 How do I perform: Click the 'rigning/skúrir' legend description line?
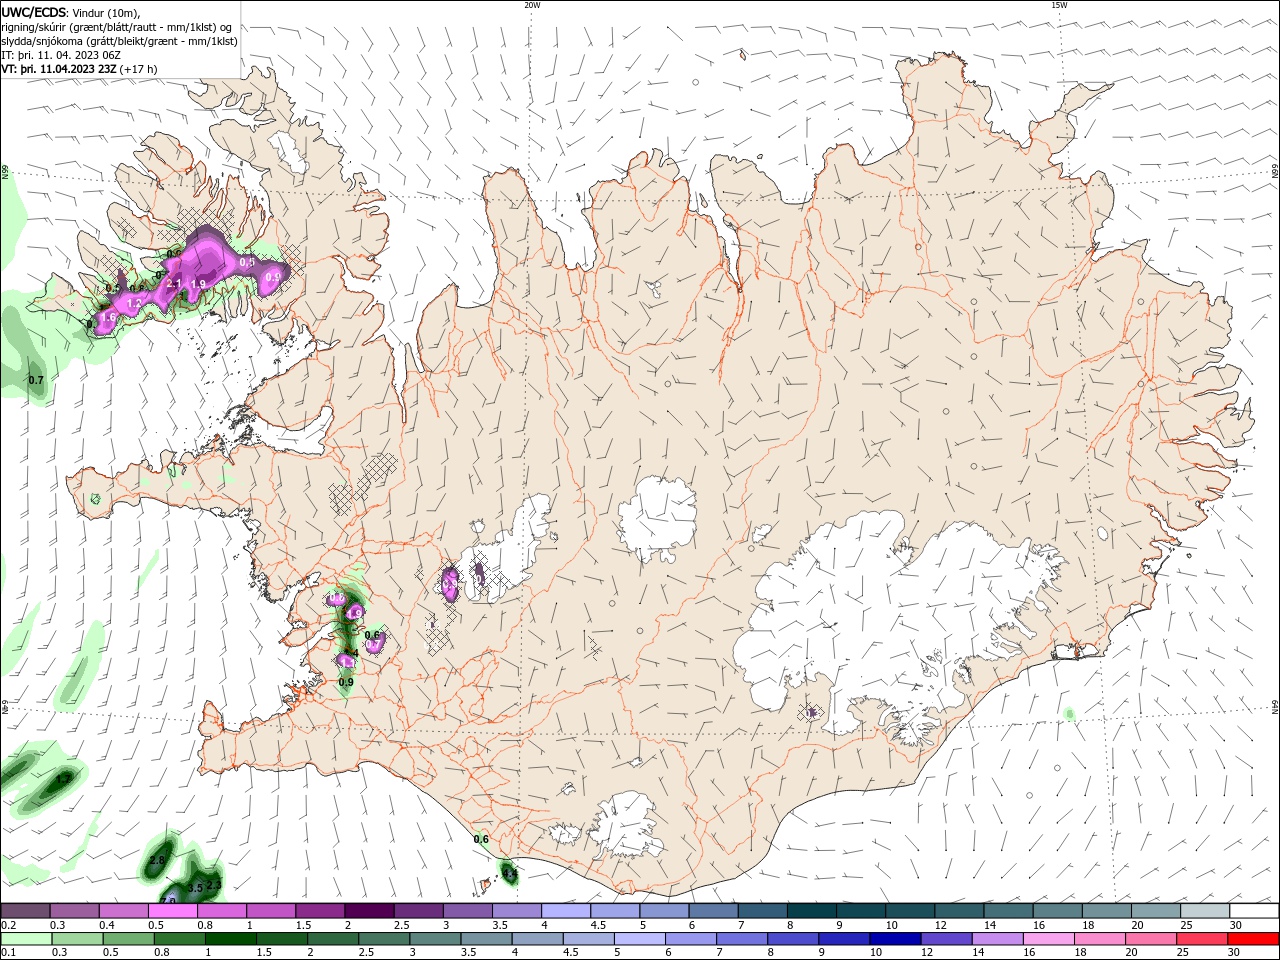pyautogui.click(x=116, y=27)
